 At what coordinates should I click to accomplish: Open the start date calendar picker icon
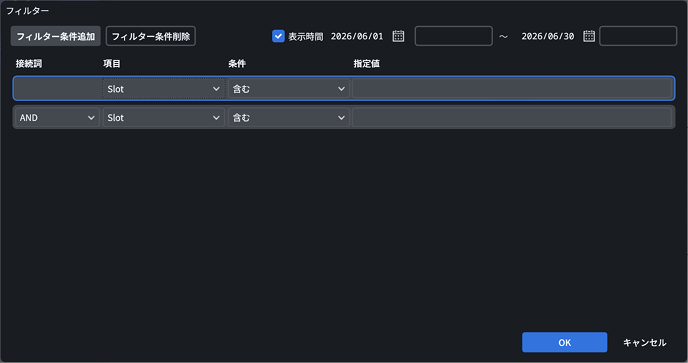click(x=398, y=36)
